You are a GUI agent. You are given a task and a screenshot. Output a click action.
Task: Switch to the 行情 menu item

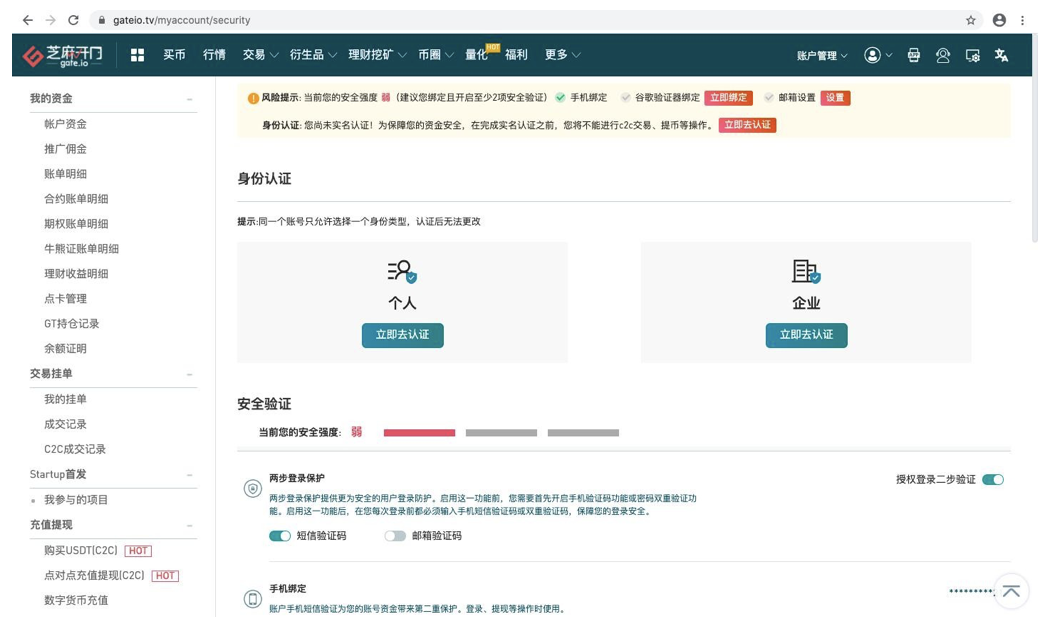214,56
